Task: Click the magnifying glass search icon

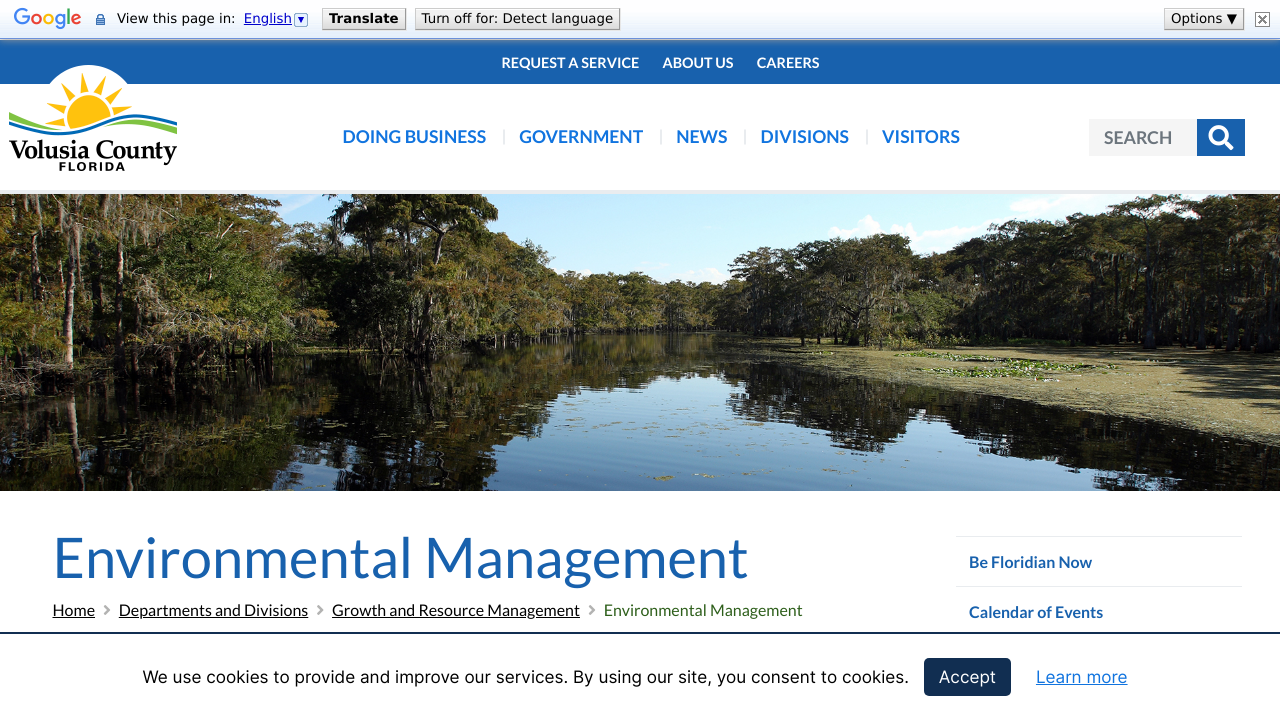Action: (x=1220, y=138)
